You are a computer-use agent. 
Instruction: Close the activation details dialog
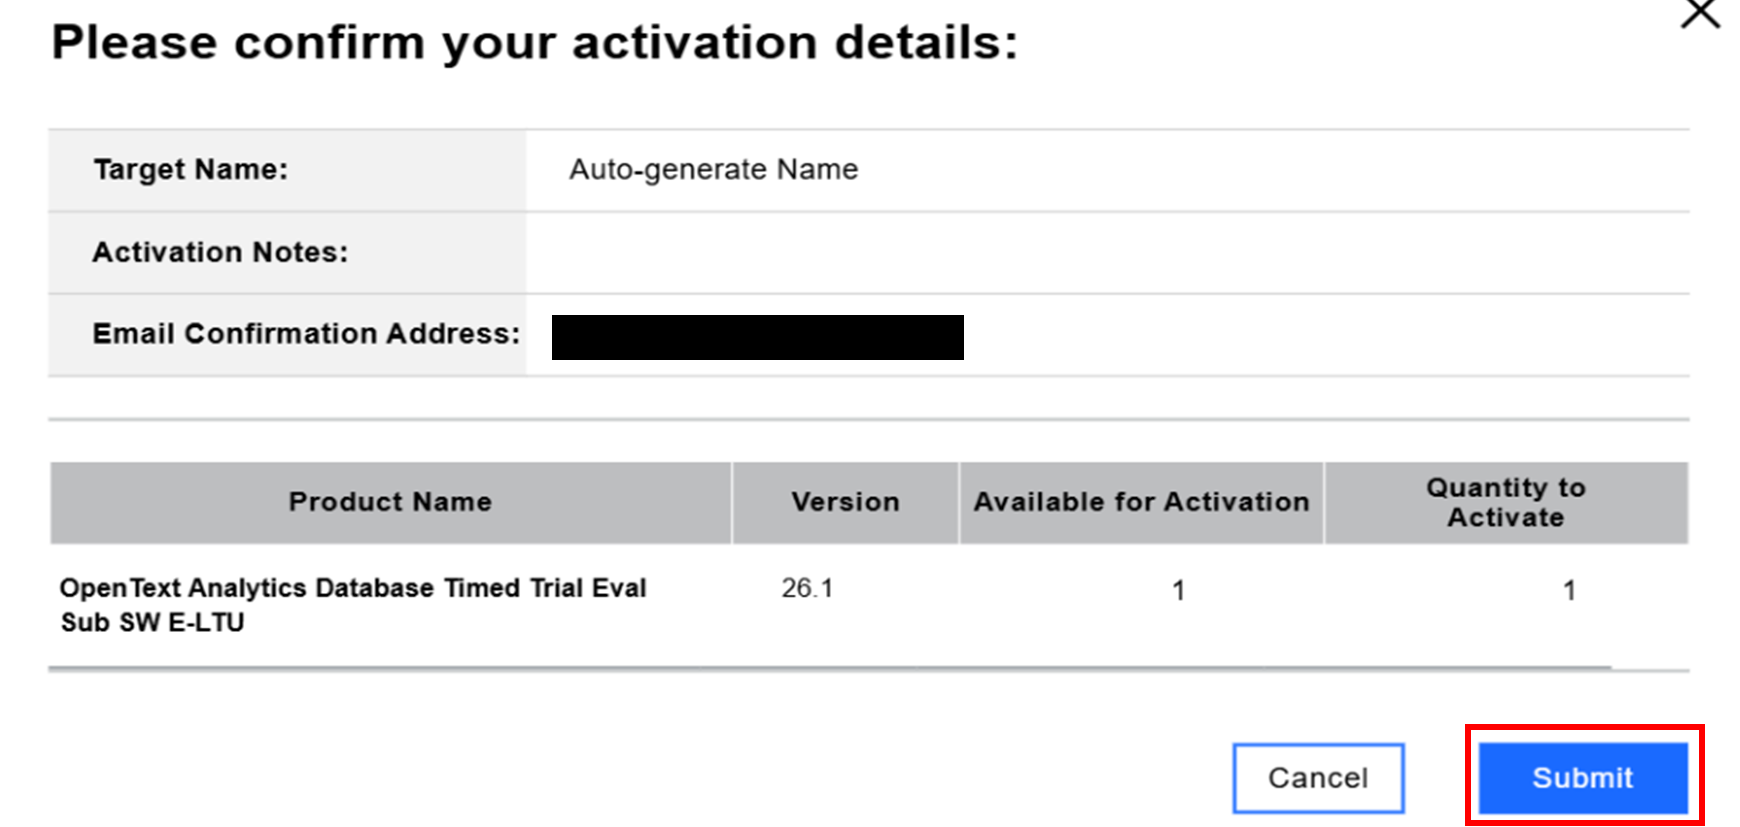[x=1699, y=14]
